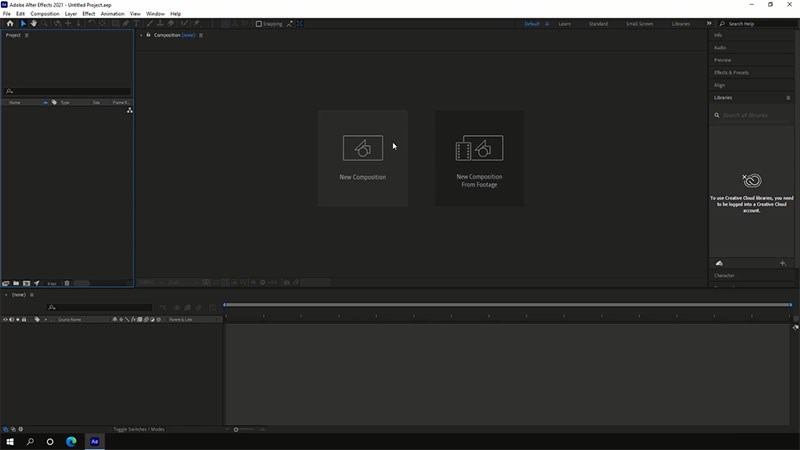Viewport: 800px width, 450px height.
Task: Click the project flowchart view icon
Action: 130,110
